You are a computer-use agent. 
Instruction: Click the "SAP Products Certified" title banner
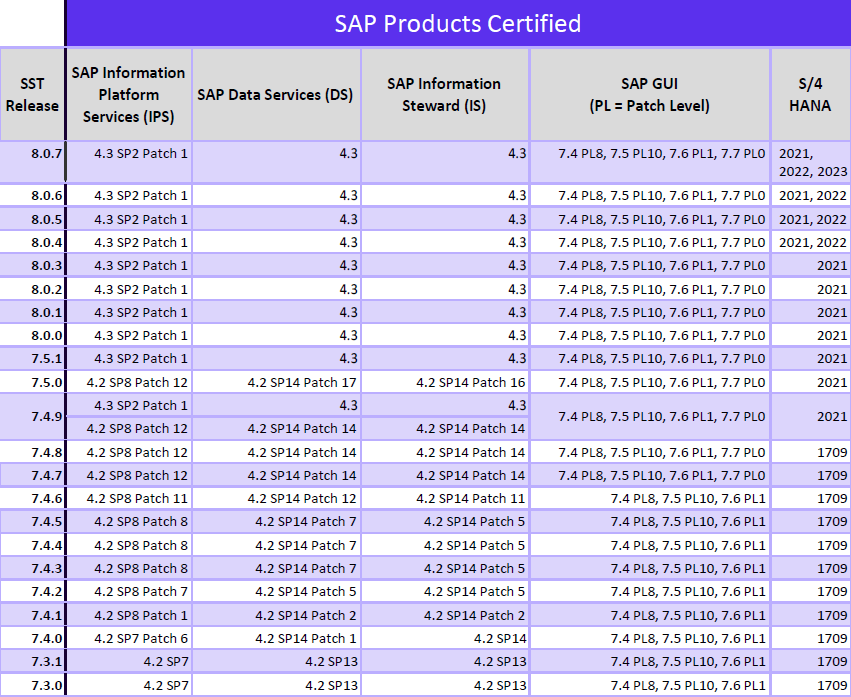pos(458,23)
